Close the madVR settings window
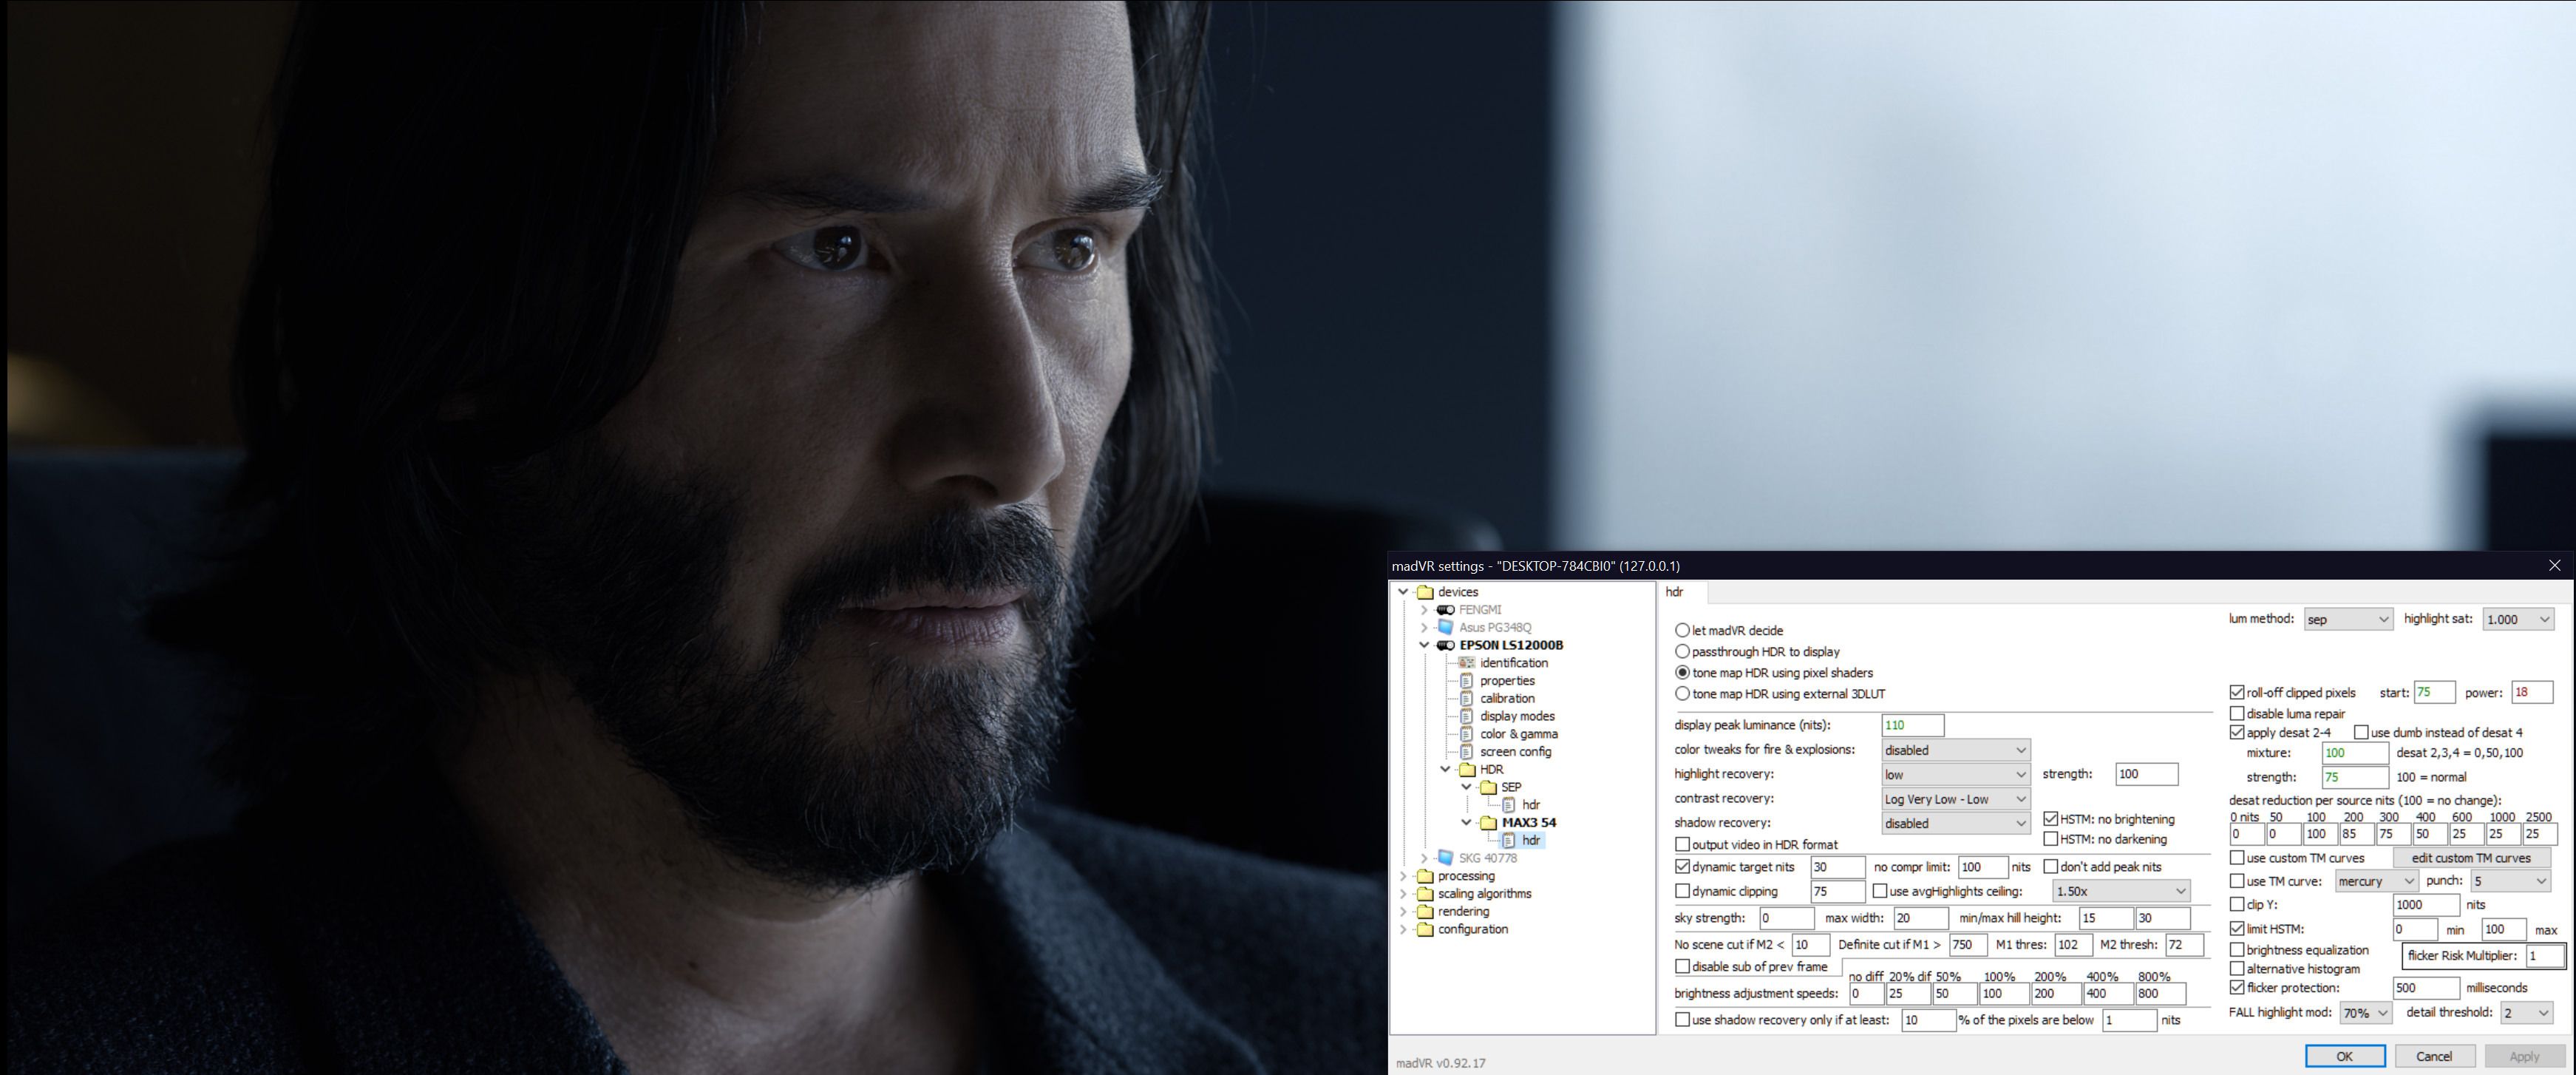This screenshot has height=1075, width=2576. 2554,566
